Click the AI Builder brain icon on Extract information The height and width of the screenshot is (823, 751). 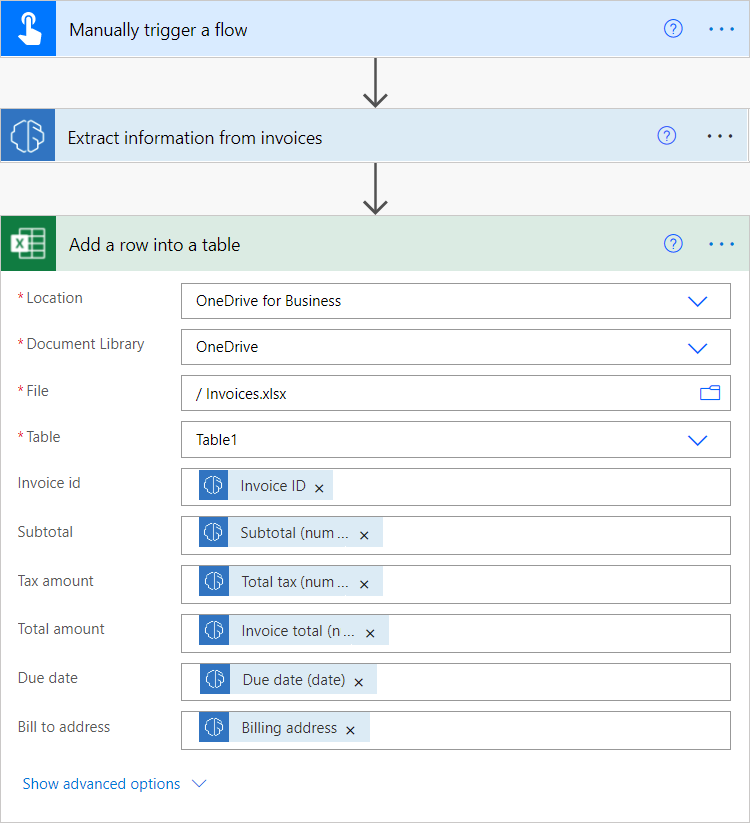(x=27, y=135)
